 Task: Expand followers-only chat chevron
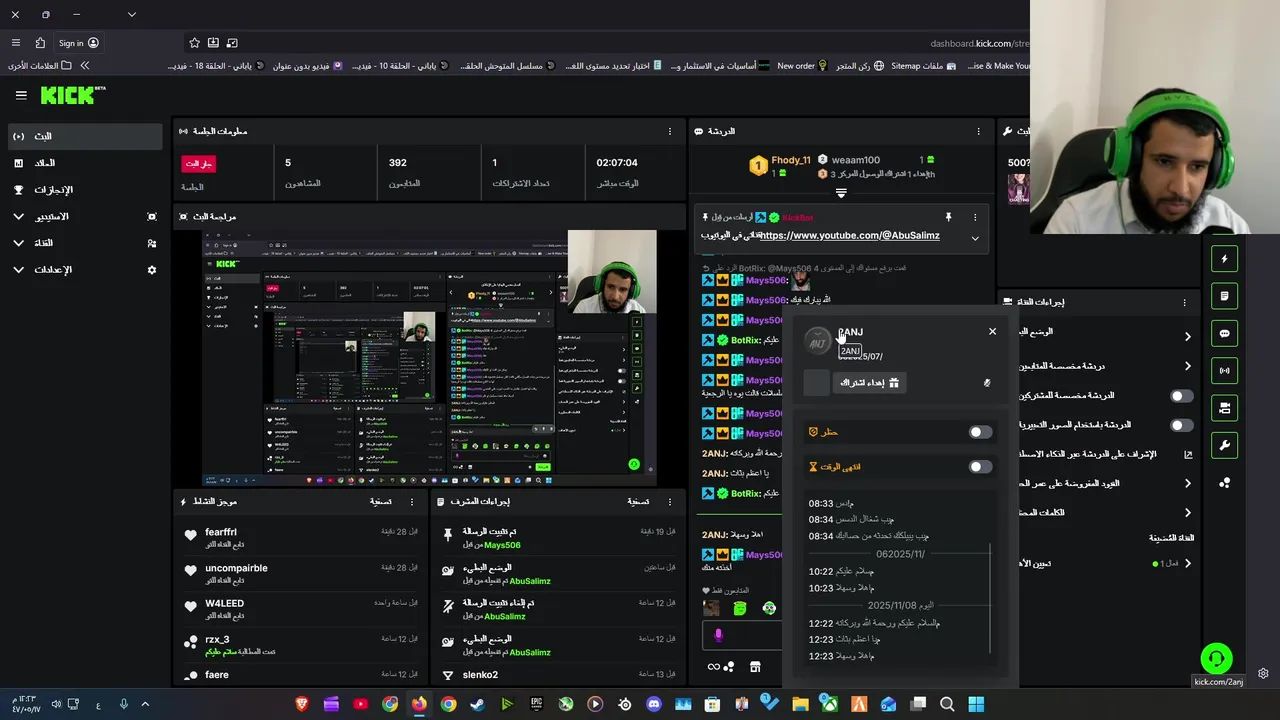click(1187, 366)
